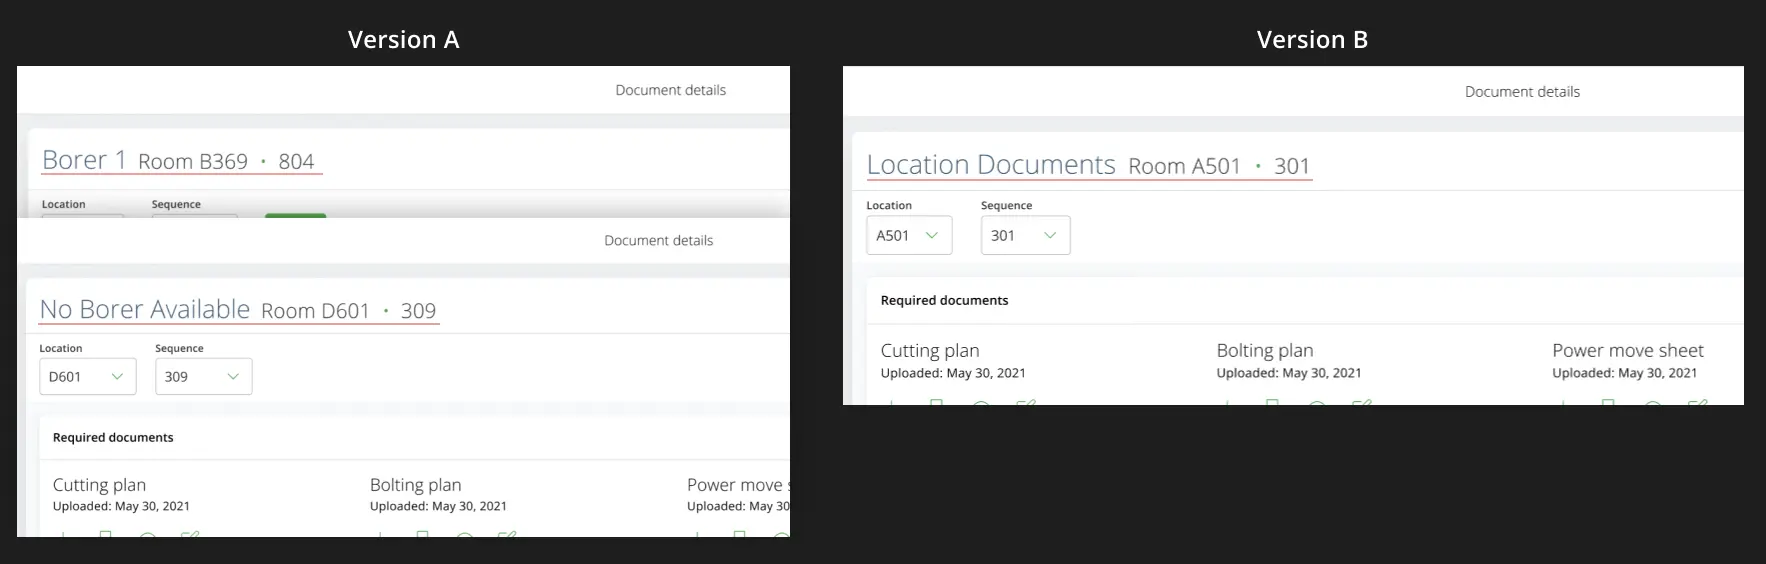The width and height of the screenshot is (1766, 564).
Task: Expand the 309 Sequence dropdown
Action: click(203, 377)
